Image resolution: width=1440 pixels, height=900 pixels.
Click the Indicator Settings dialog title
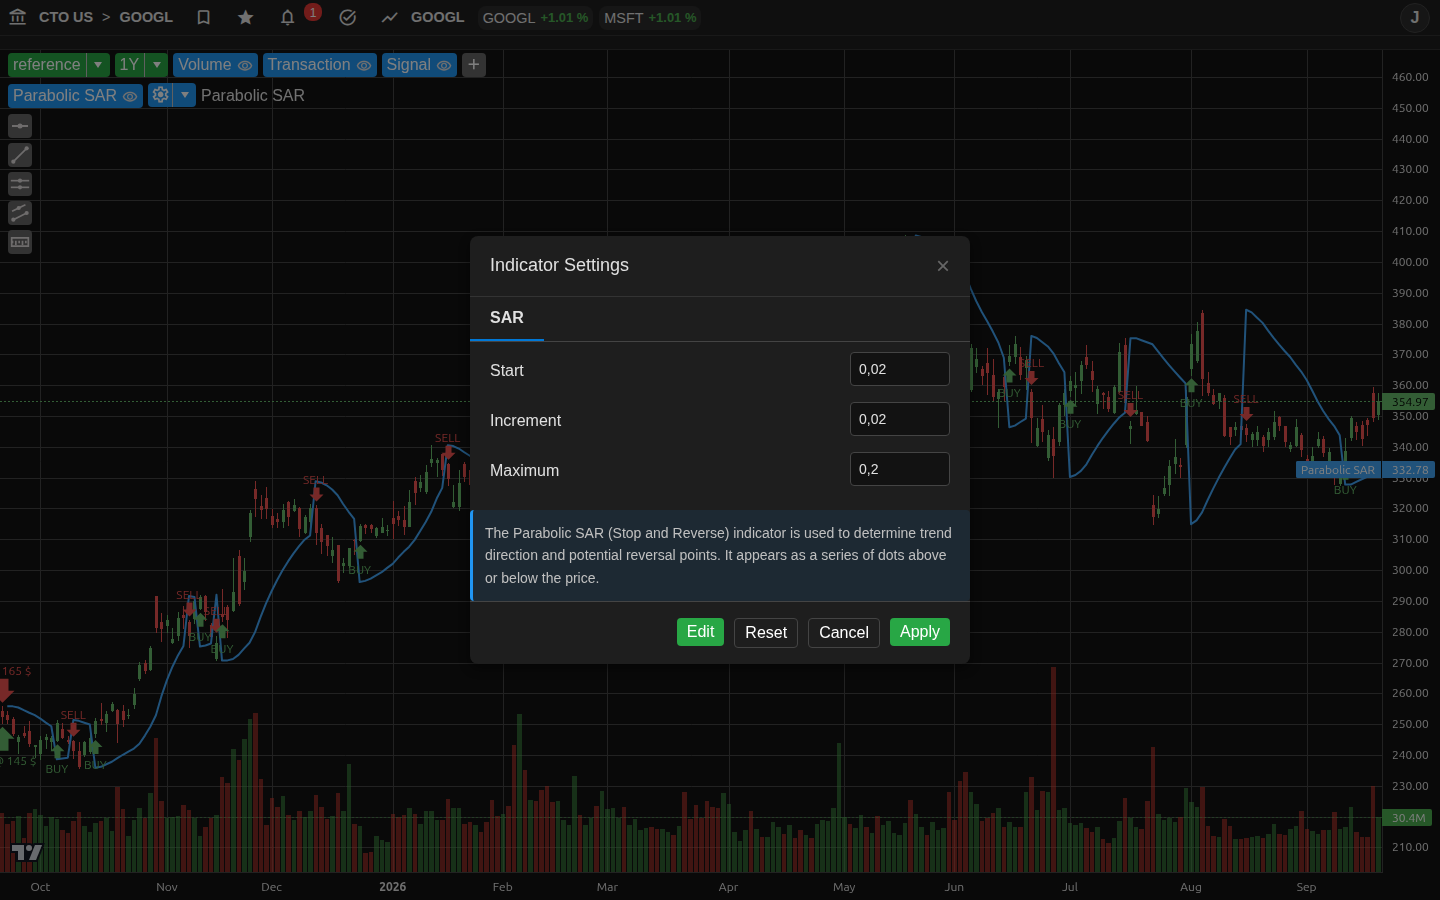coord(559,265)
